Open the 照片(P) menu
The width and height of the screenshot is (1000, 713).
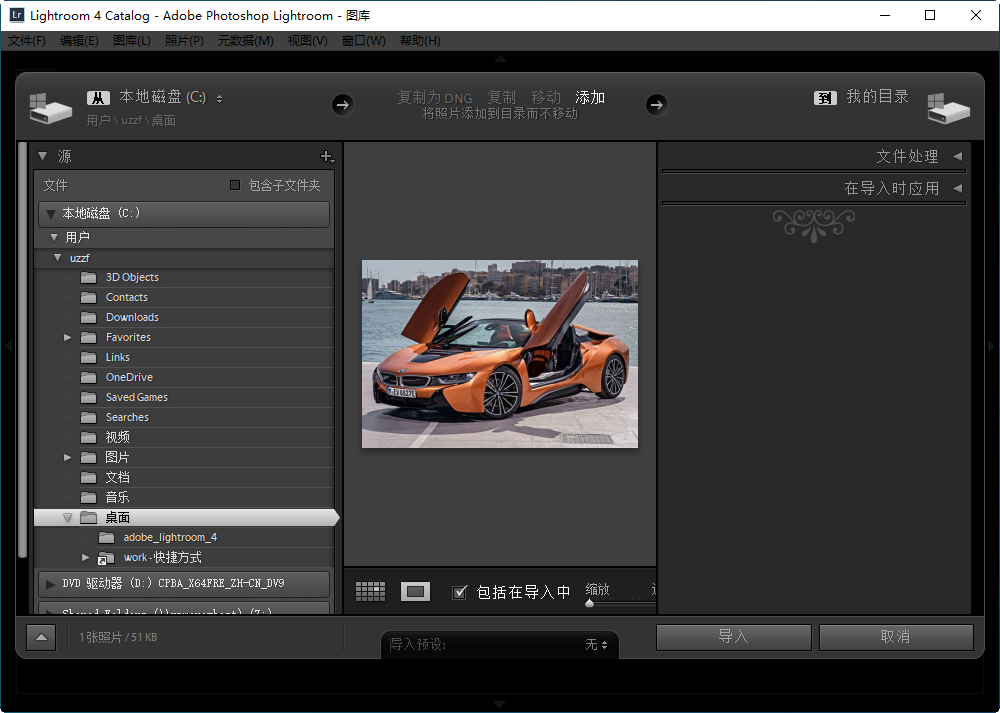tap(184, 41)
